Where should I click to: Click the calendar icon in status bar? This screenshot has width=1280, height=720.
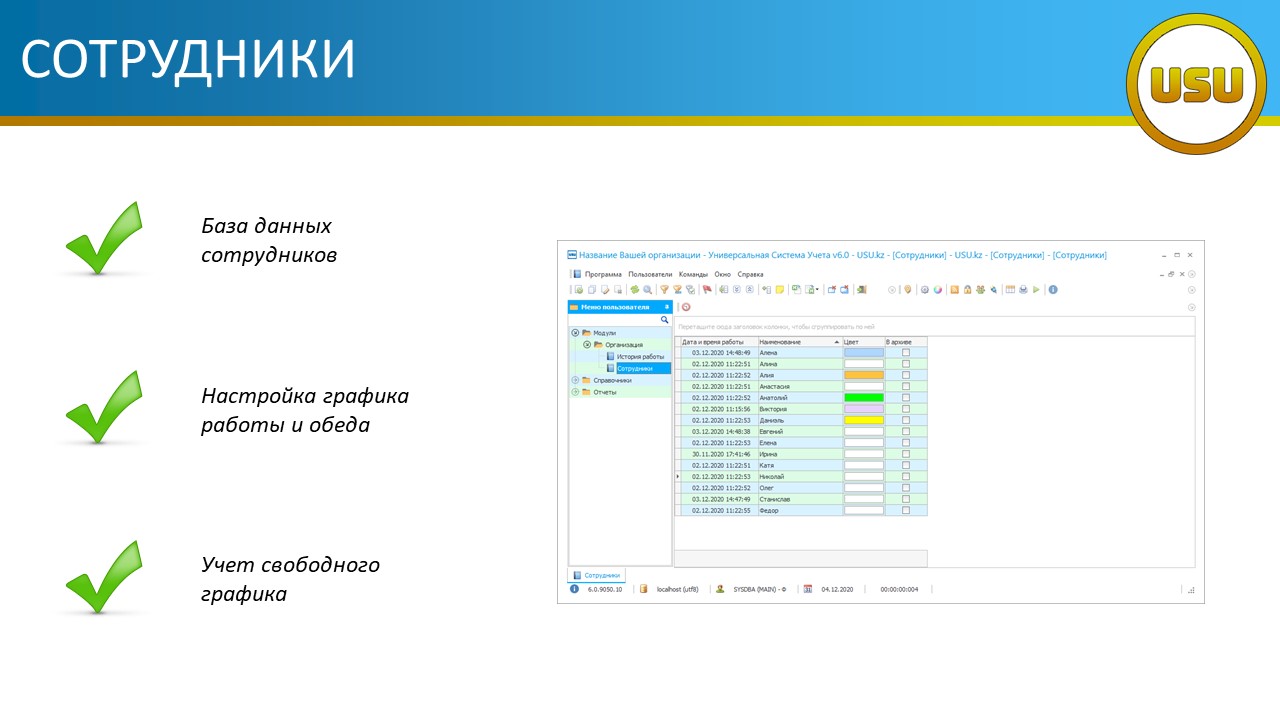(x=808, y=589)
